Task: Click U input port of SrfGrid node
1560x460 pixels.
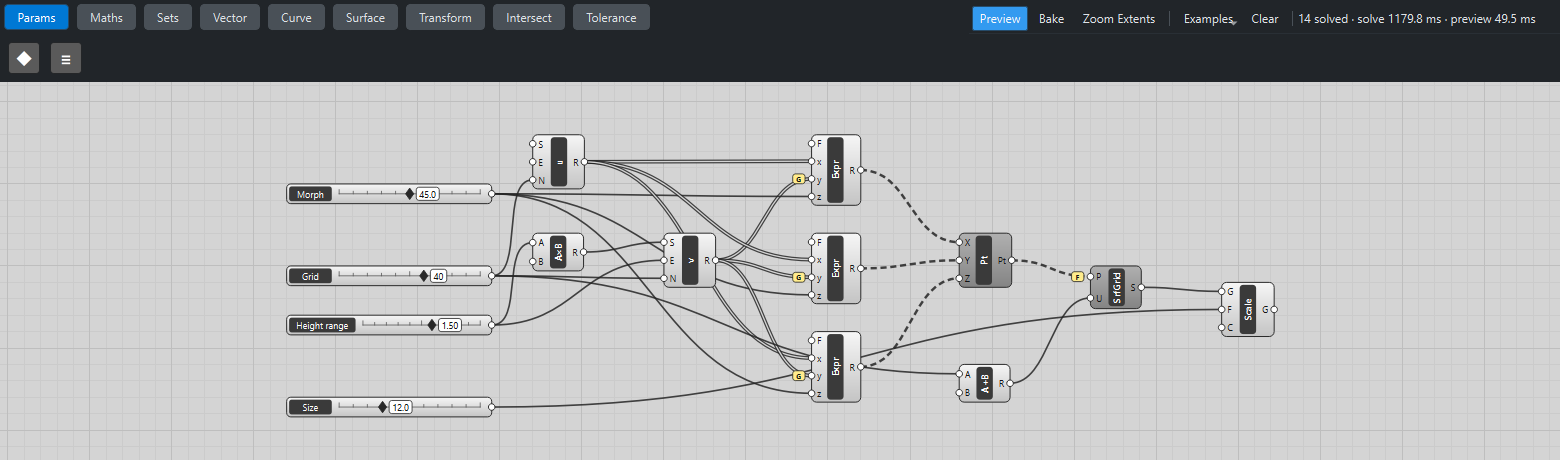Action: pyautogui.click(x=1090, y=297)
